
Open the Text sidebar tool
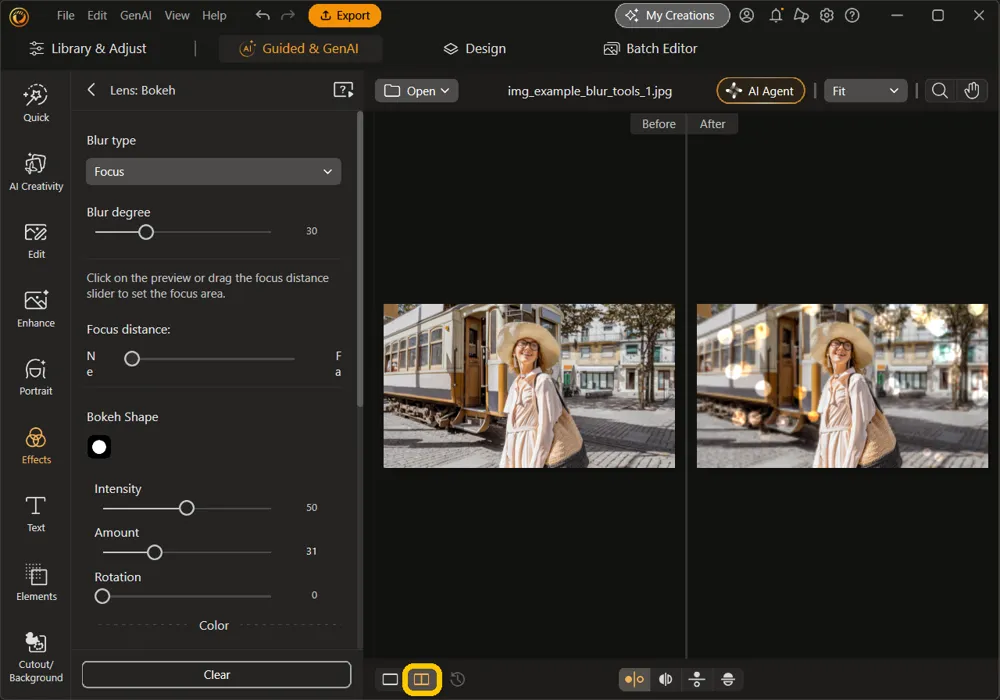(x=36, y=514)
